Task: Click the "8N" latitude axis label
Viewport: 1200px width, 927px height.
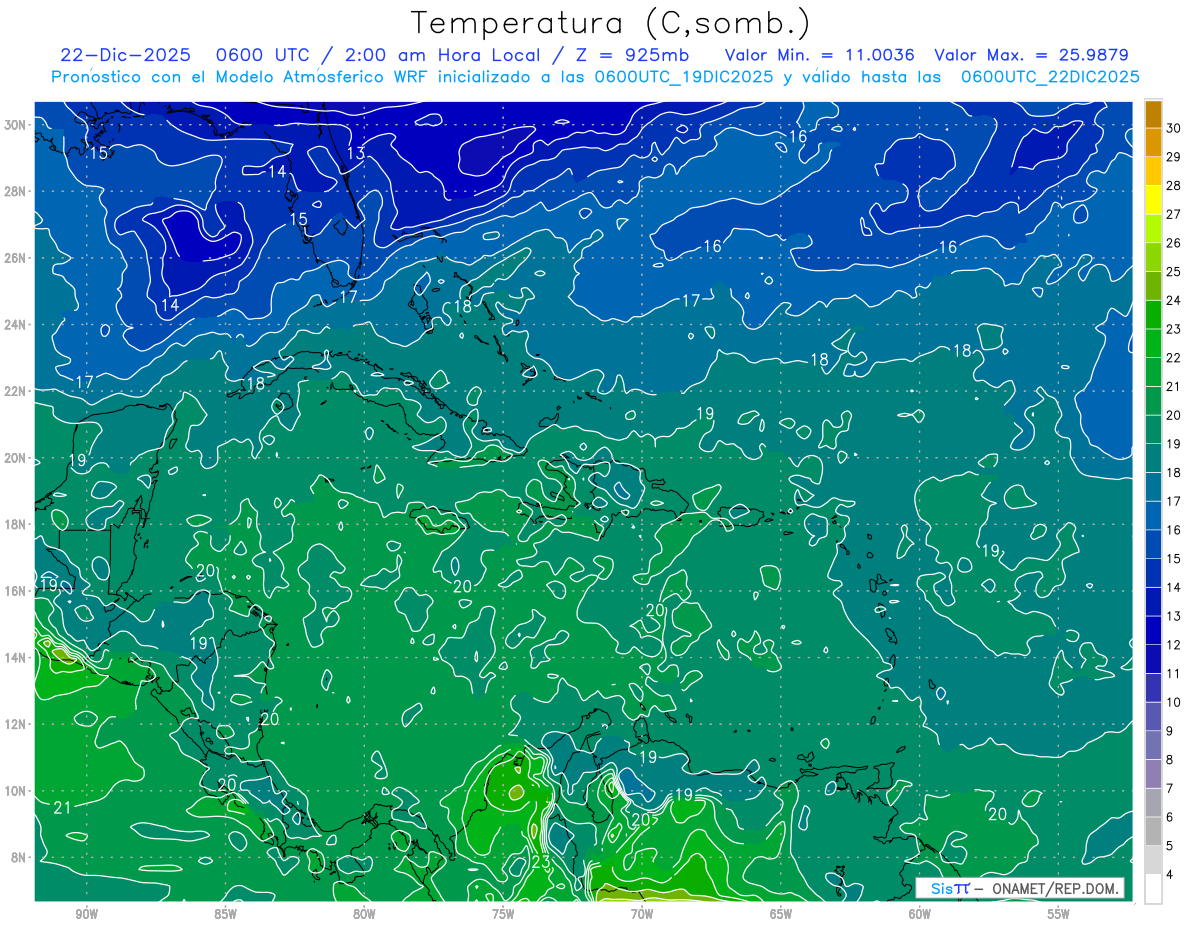Action: pos(20,857)
